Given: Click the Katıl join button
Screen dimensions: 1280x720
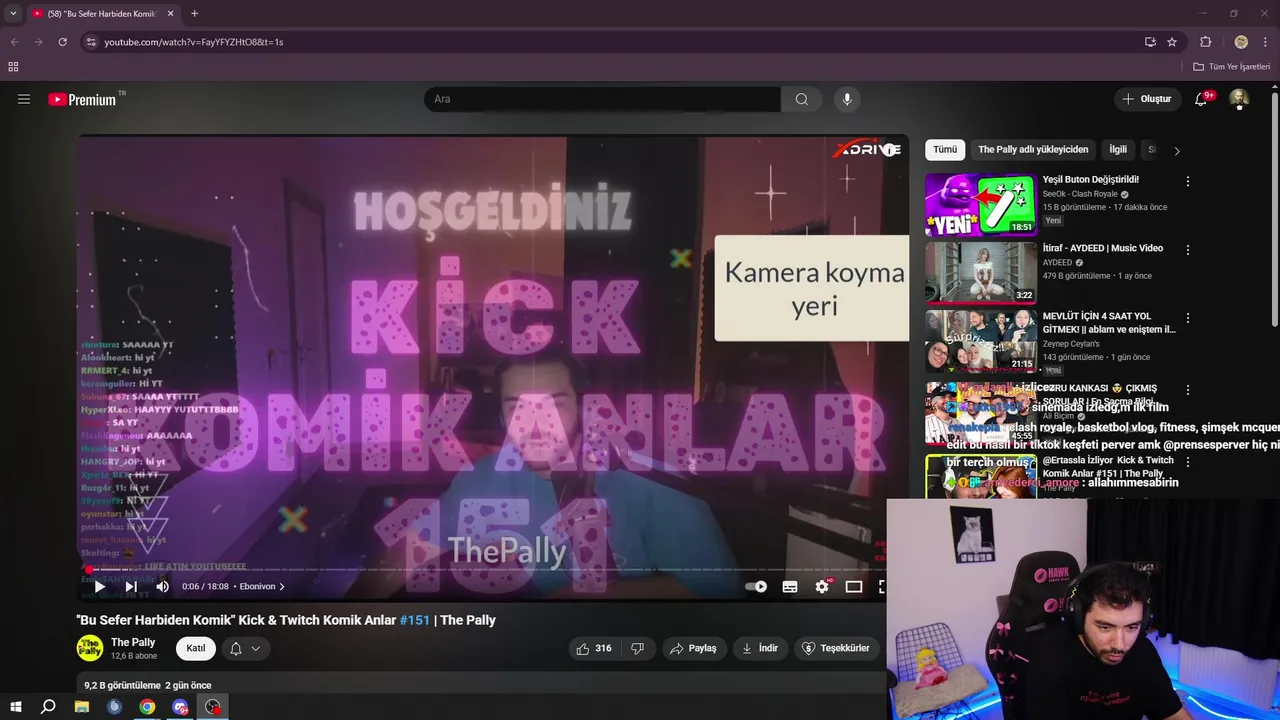Looking at the screenshot, I should pos(196,648).
